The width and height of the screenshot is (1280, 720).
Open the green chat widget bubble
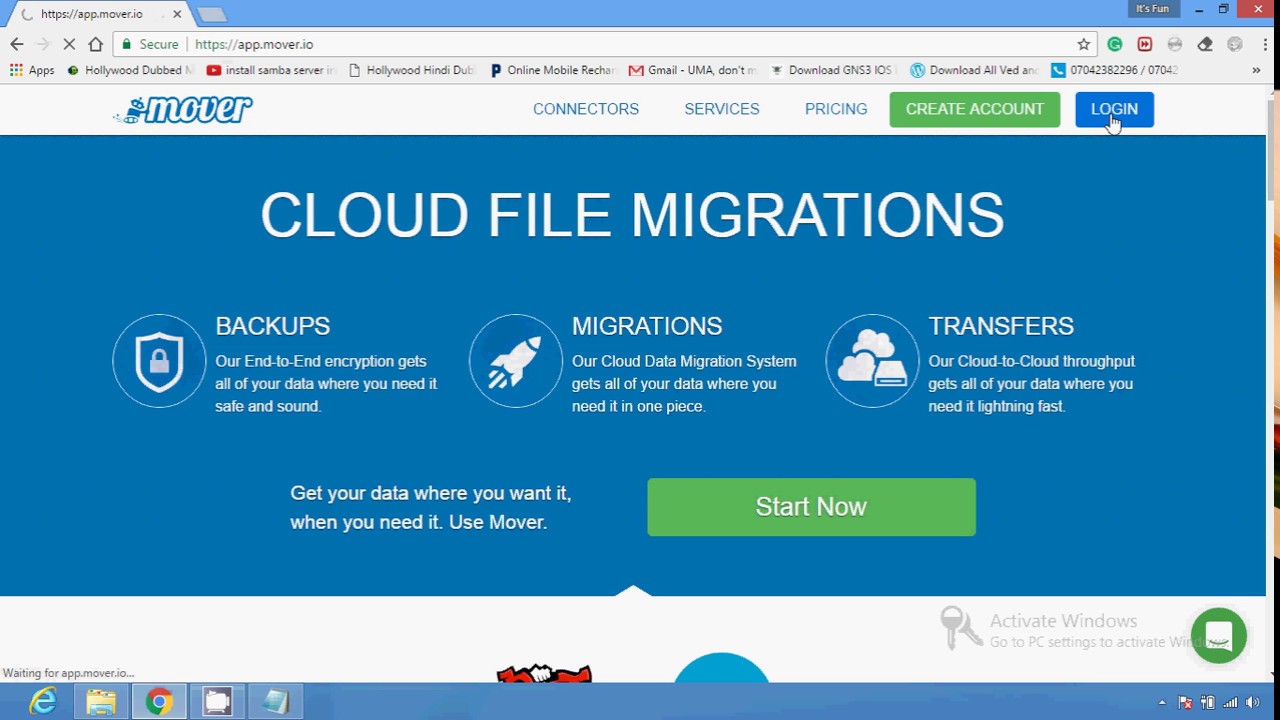[x=1218, y=635]
